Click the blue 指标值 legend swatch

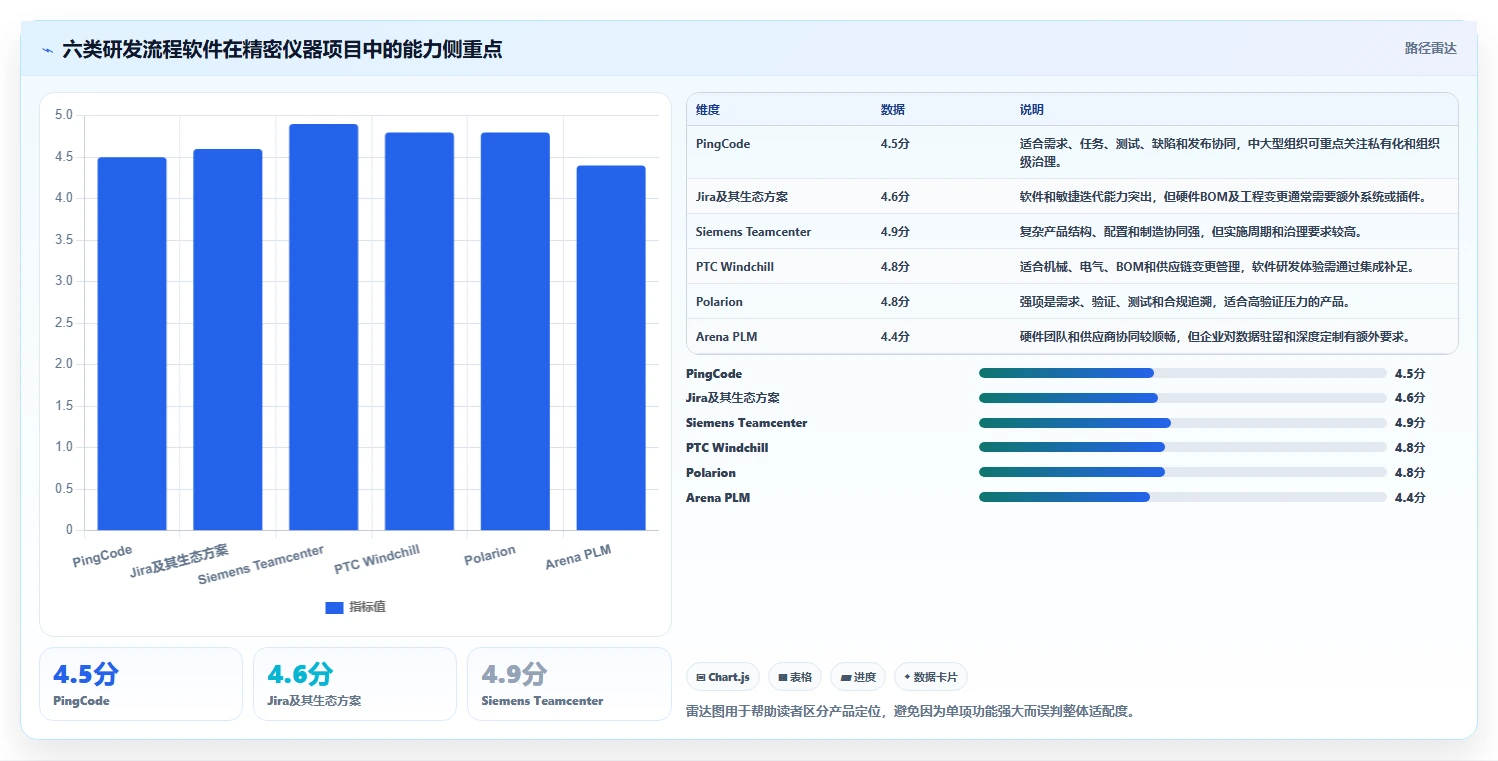click(x=335, y=608)
